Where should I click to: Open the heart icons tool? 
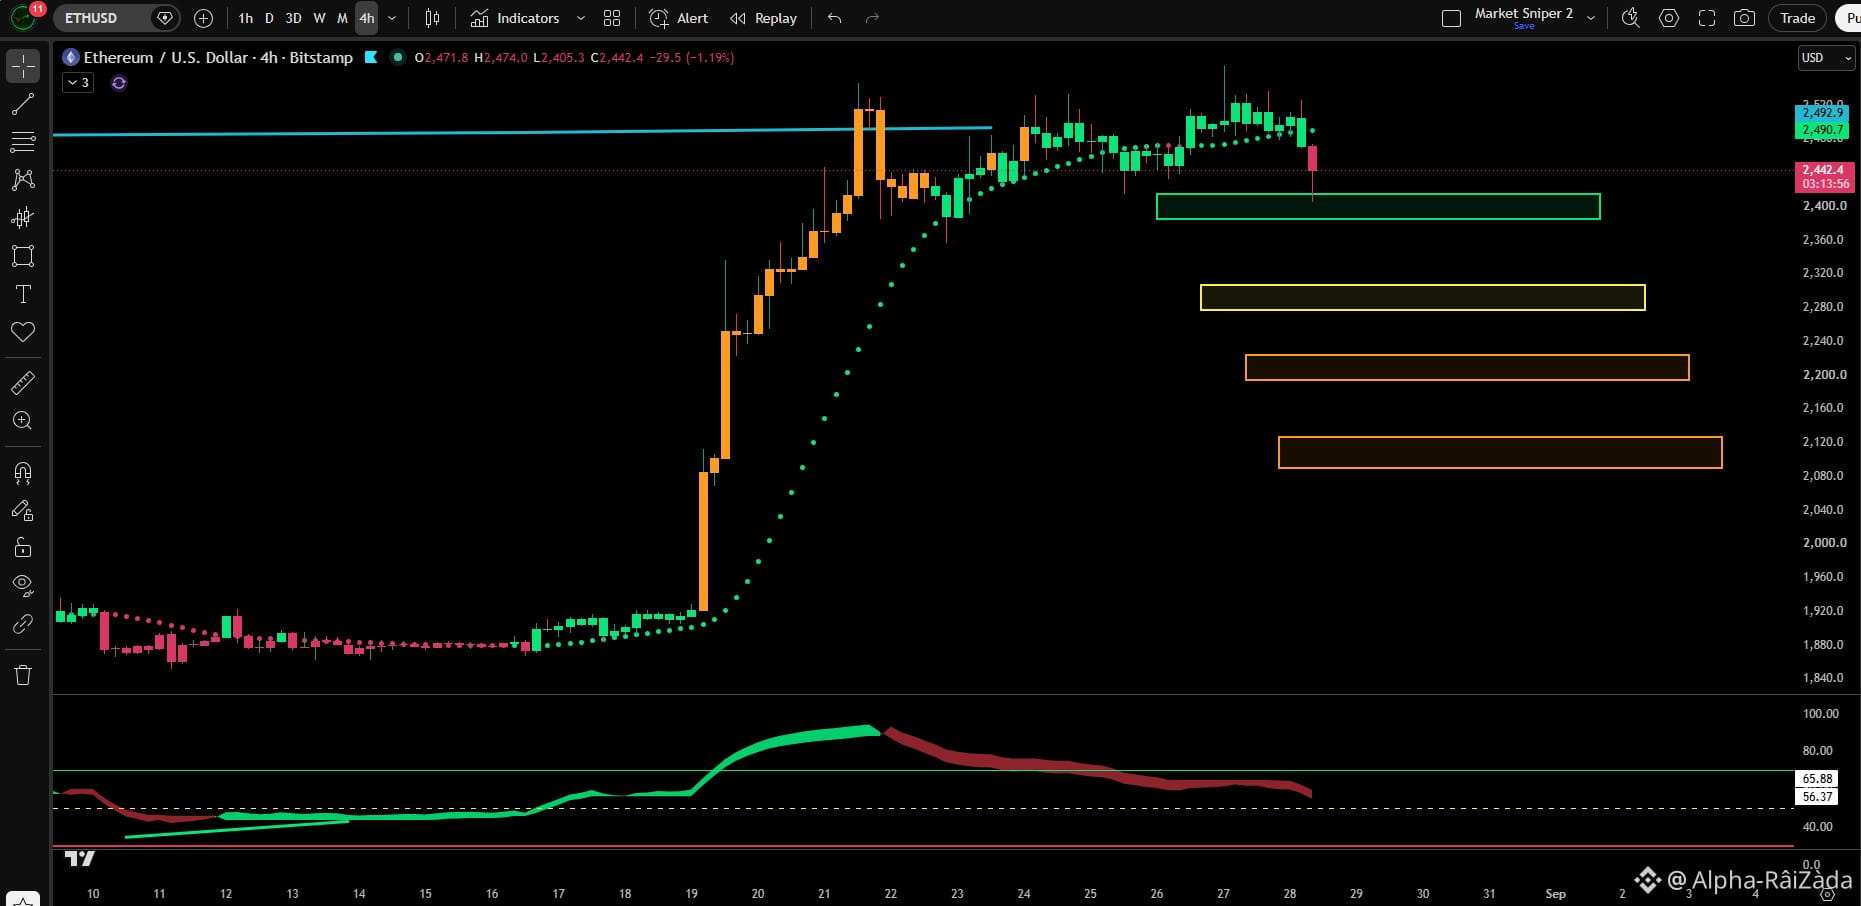point(23,332)
